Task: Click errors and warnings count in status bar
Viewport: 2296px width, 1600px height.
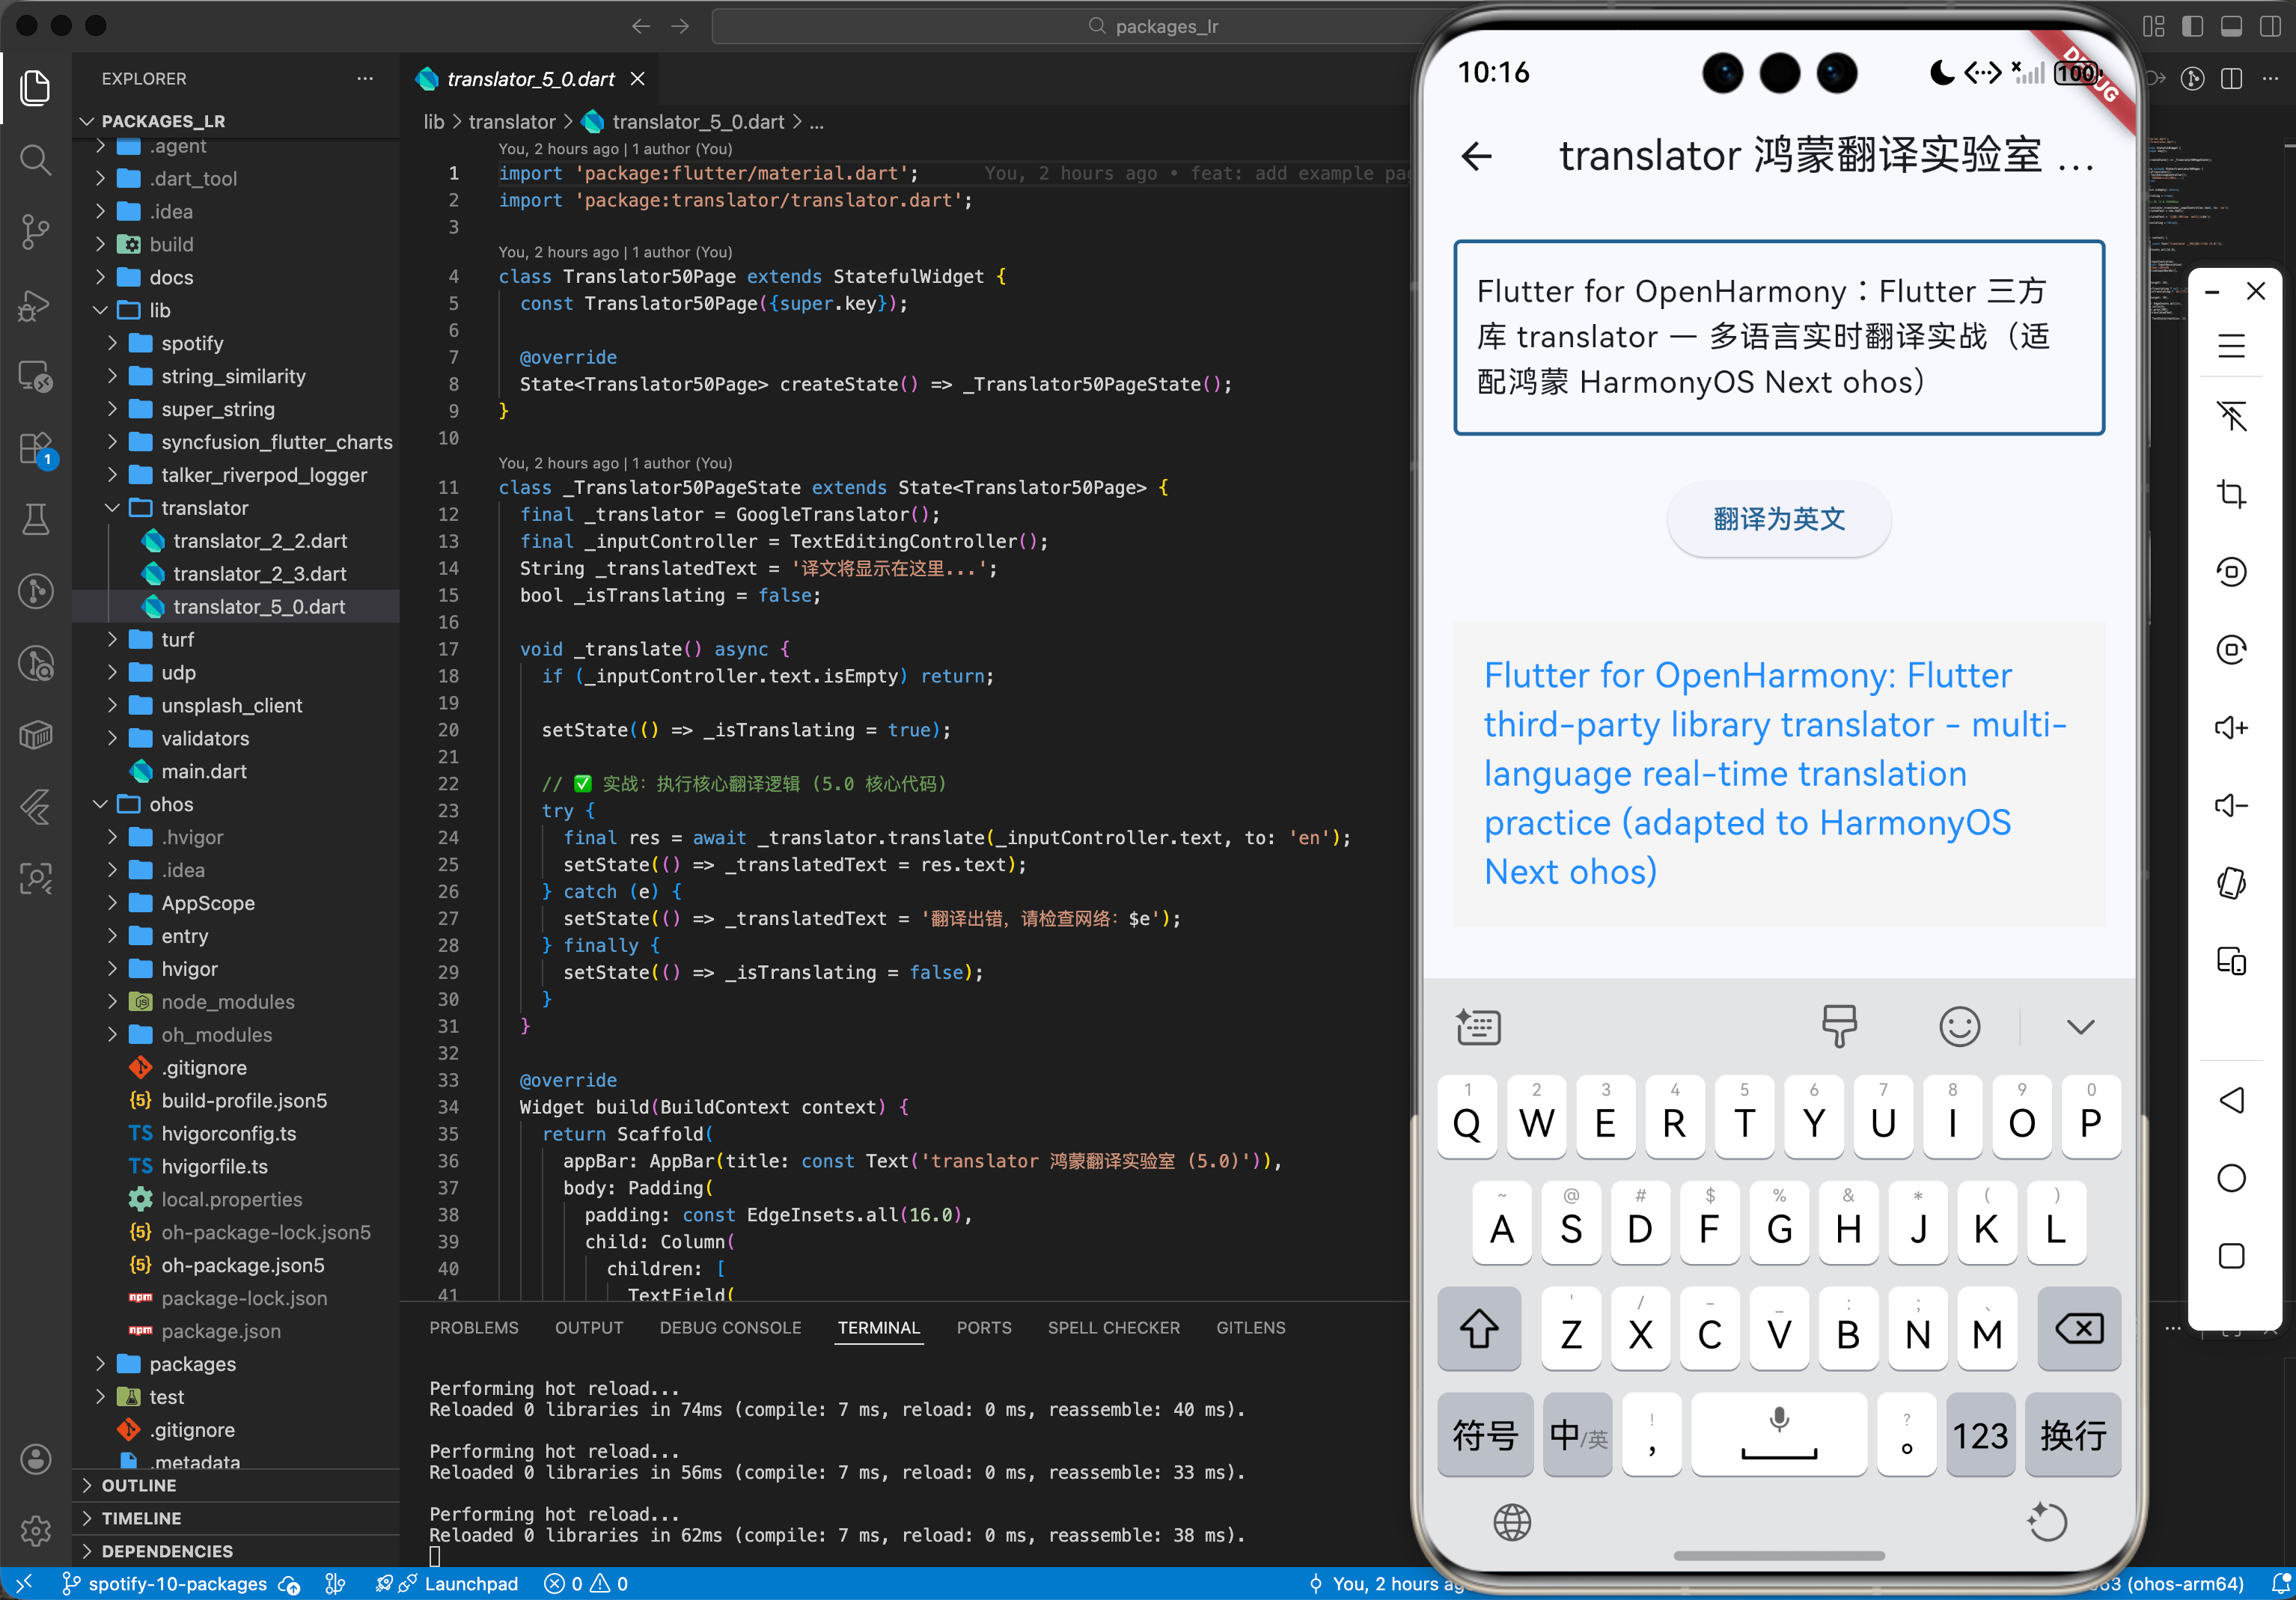Action: coord(586,1584)
